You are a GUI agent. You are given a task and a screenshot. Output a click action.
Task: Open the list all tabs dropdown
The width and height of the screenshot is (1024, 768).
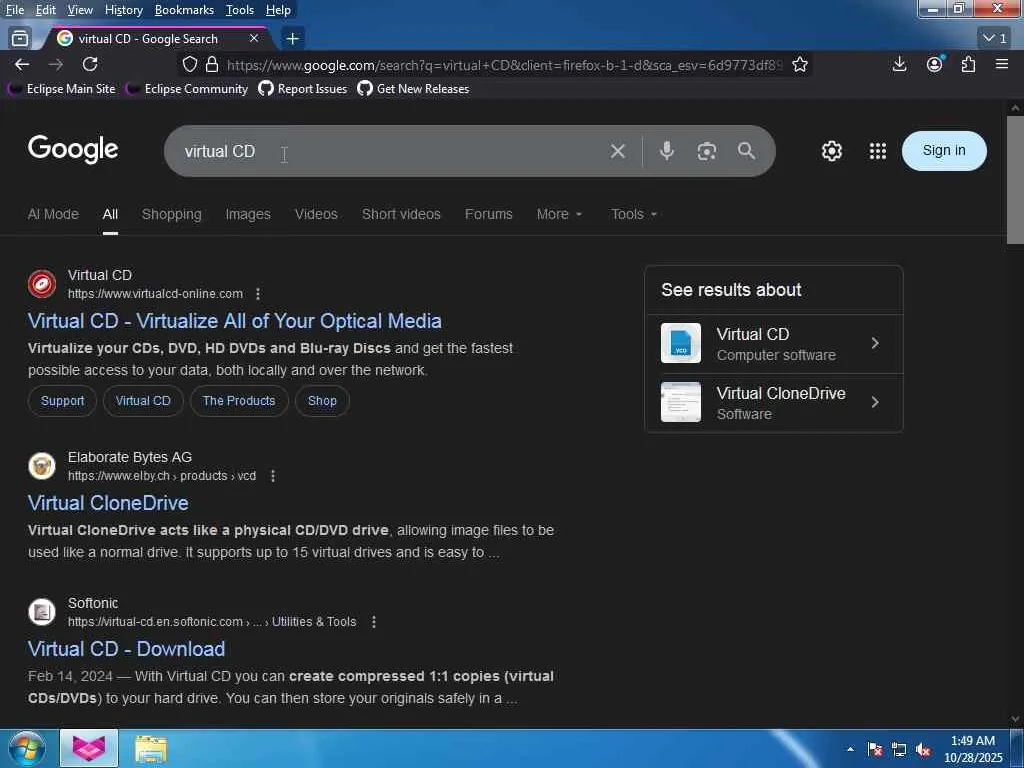click(995, 39)
